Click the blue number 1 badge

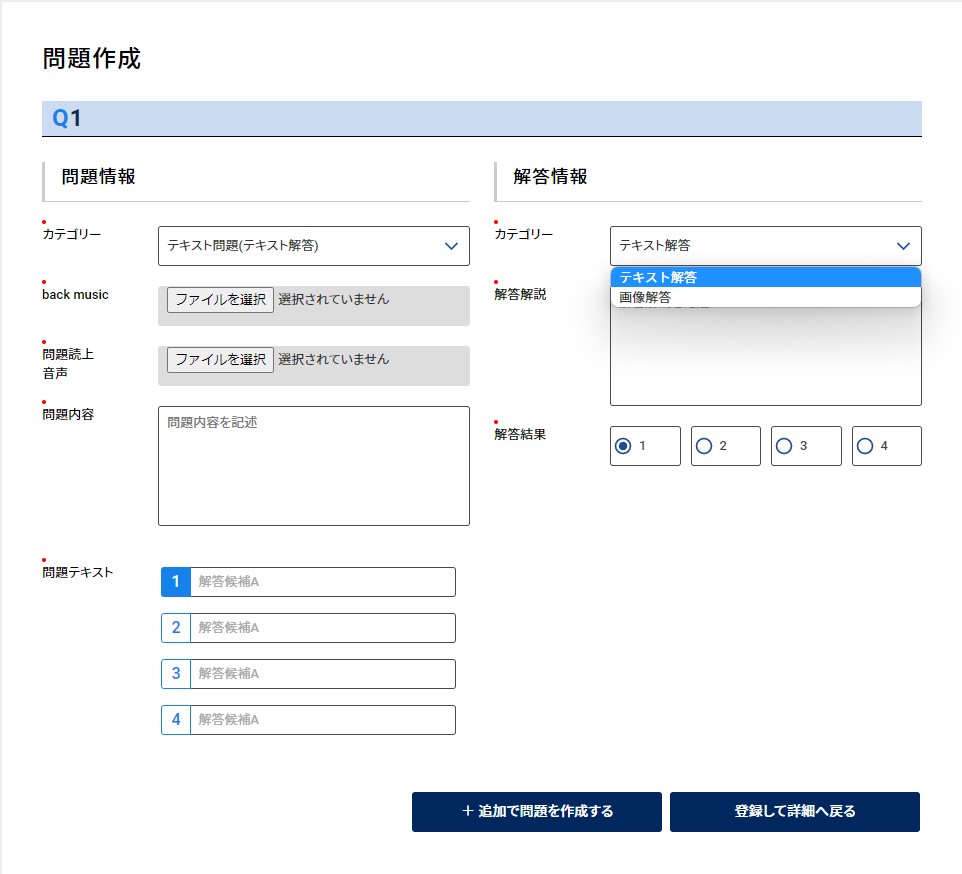[176, 582]
